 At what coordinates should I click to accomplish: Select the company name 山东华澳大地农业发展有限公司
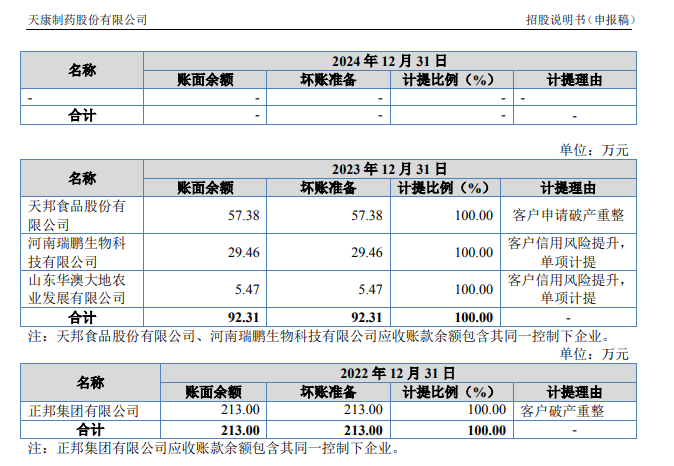pos(77,289)
